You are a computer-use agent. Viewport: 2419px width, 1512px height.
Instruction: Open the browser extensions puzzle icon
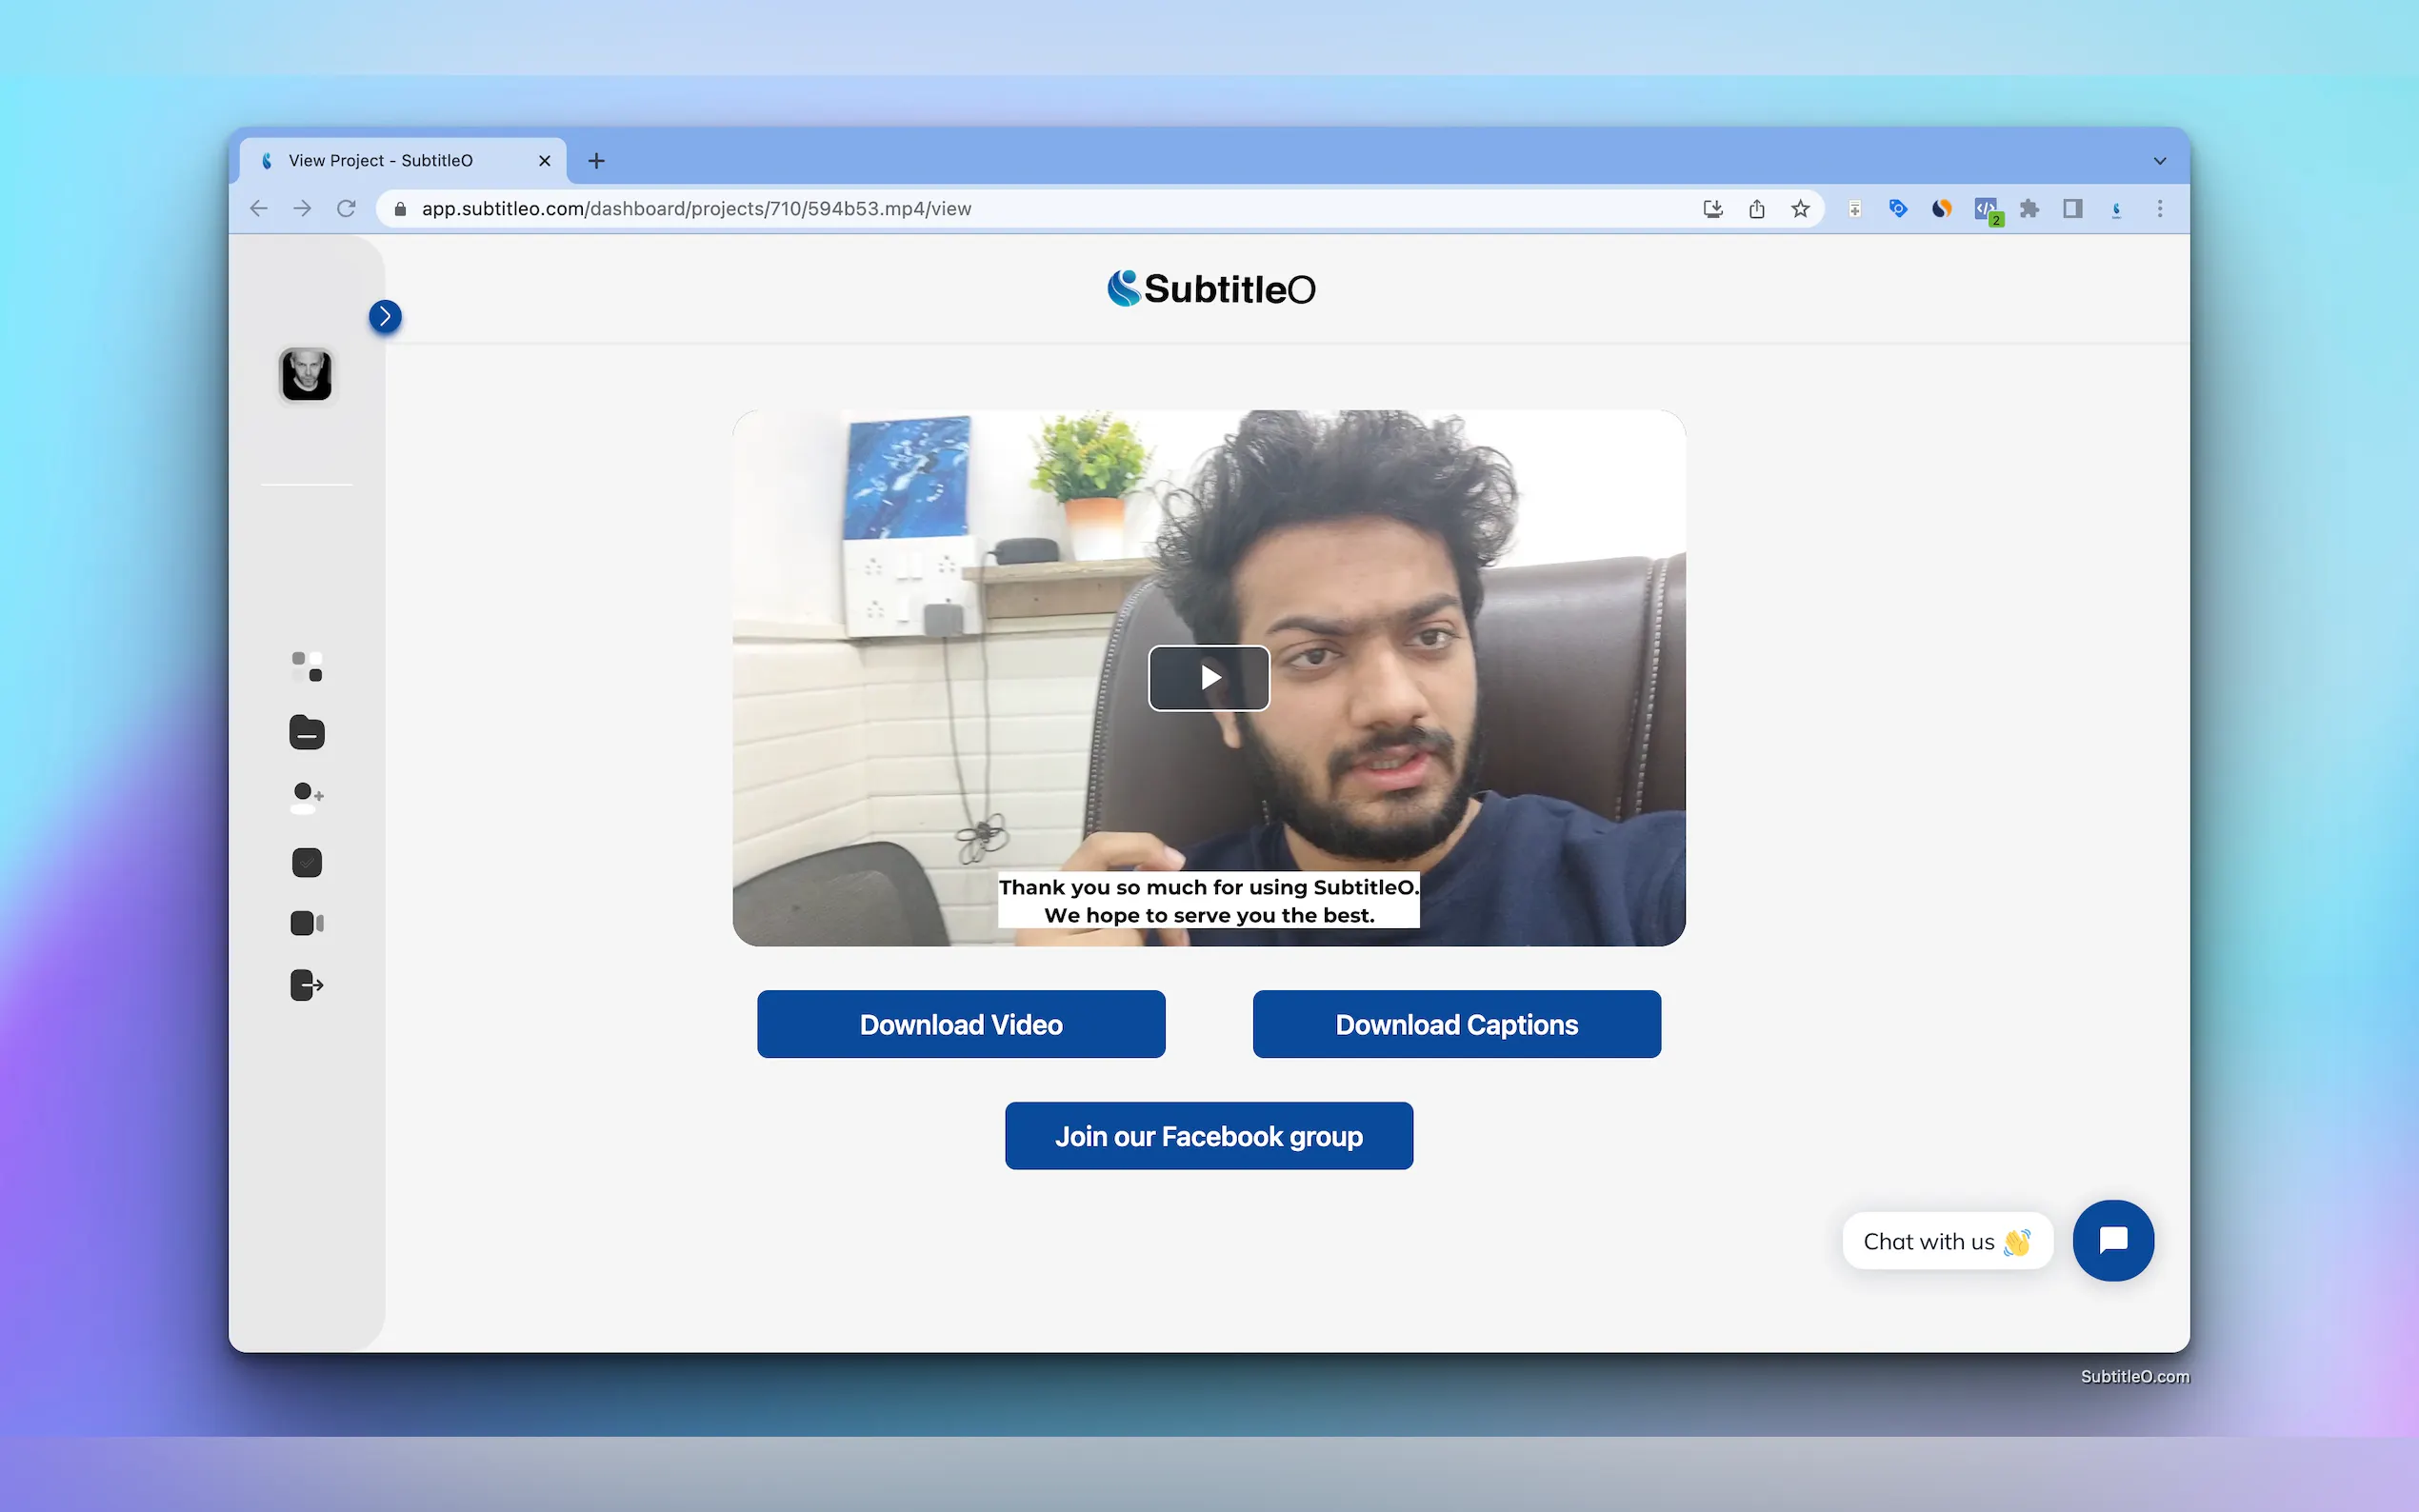2029,209
